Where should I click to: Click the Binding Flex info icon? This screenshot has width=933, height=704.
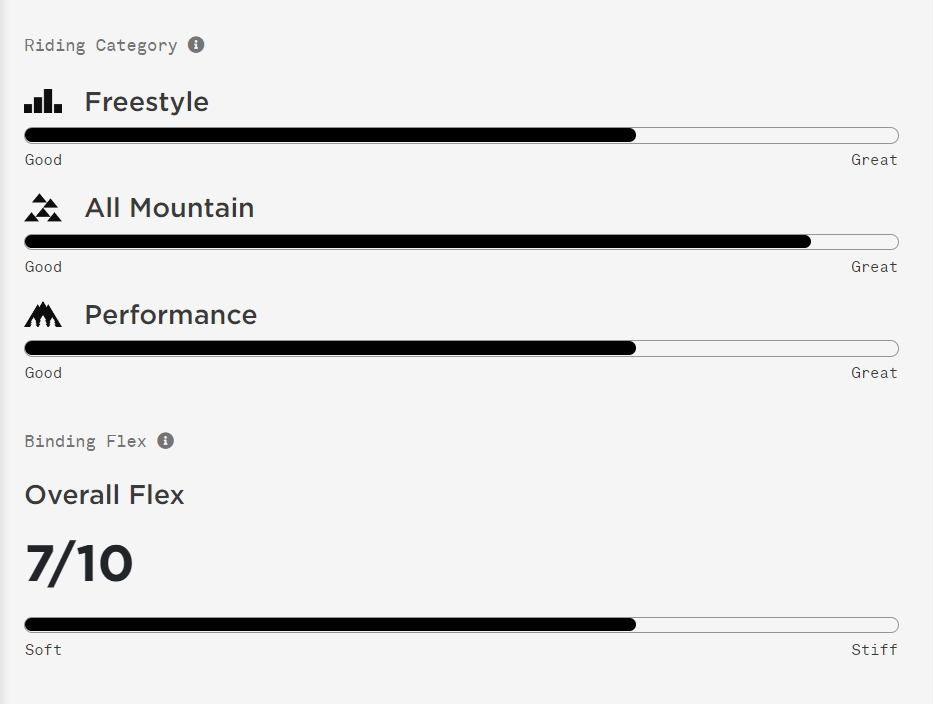coord(165,440)
